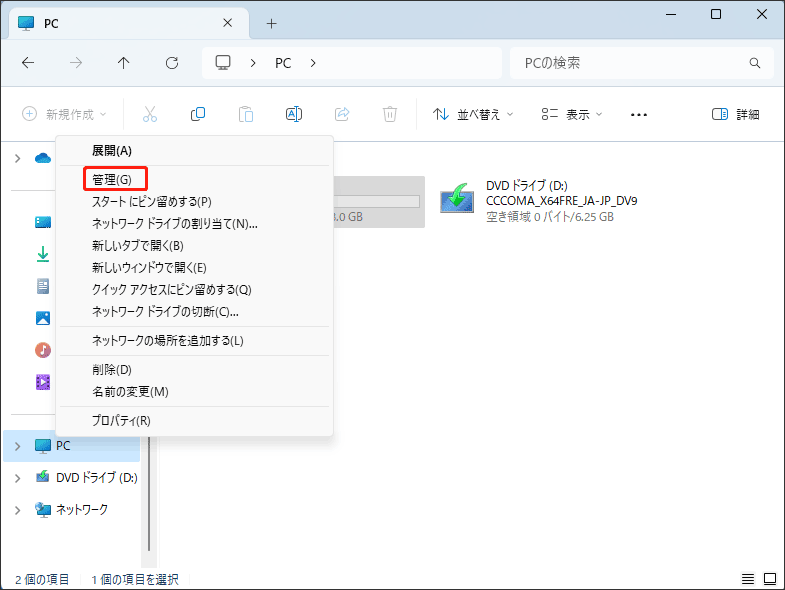This screenshot has width=785, height=590.
Task: Click 2 個の項目 status text
Action: (x=42, y=580)
